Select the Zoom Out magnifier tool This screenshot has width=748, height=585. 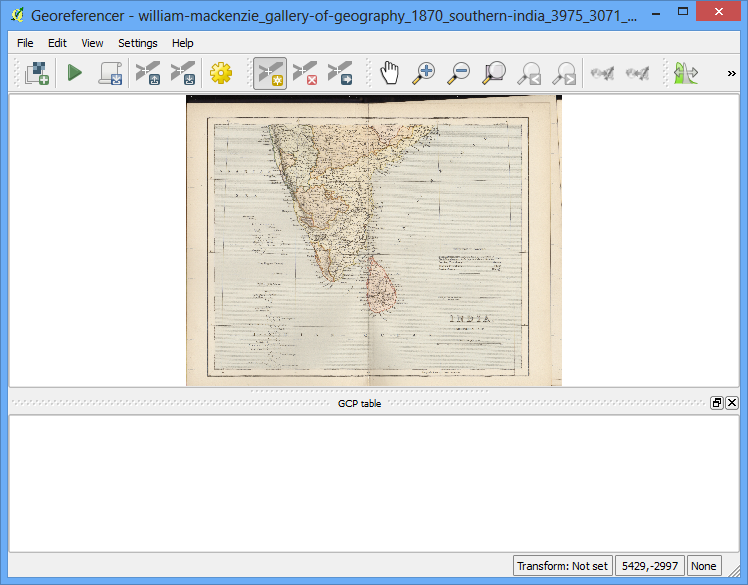pos(459,73)
